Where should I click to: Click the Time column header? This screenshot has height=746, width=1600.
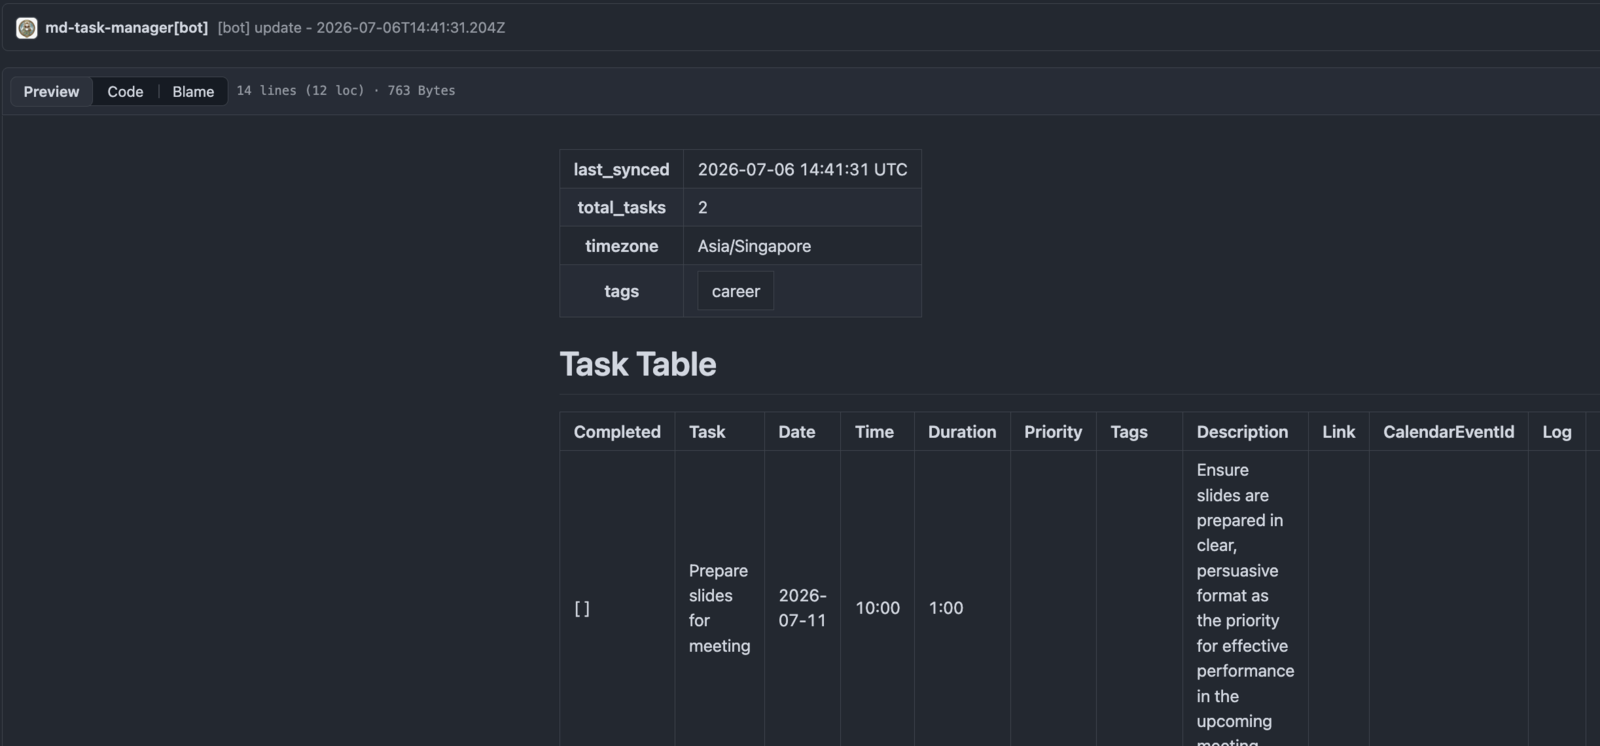[877, 432]
